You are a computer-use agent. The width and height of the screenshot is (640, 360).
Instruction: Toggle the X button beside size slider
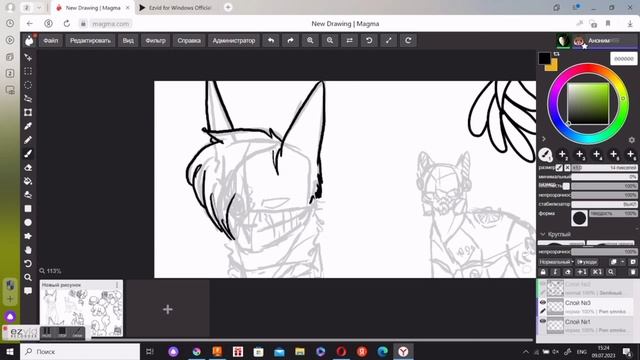[x=567, y=168]
